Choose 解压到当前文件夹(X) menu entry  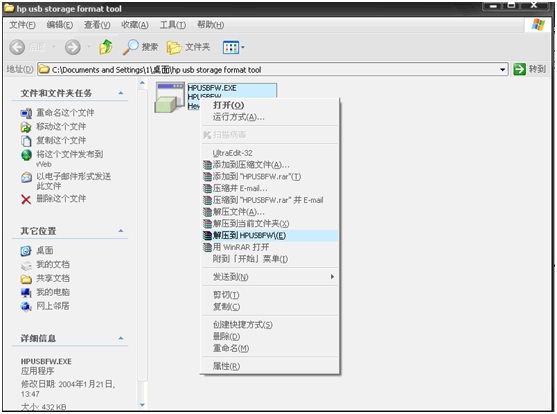click(x=270, y=224)
